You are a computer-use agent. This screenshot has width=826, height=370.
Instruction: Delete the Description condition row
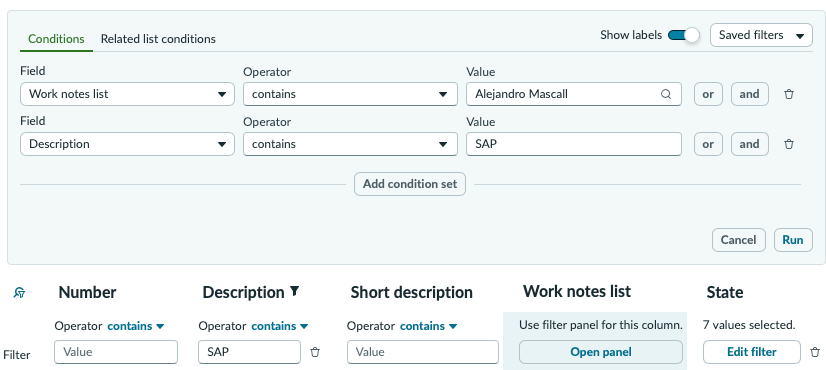pyautogui.click(x=789, y=144)
